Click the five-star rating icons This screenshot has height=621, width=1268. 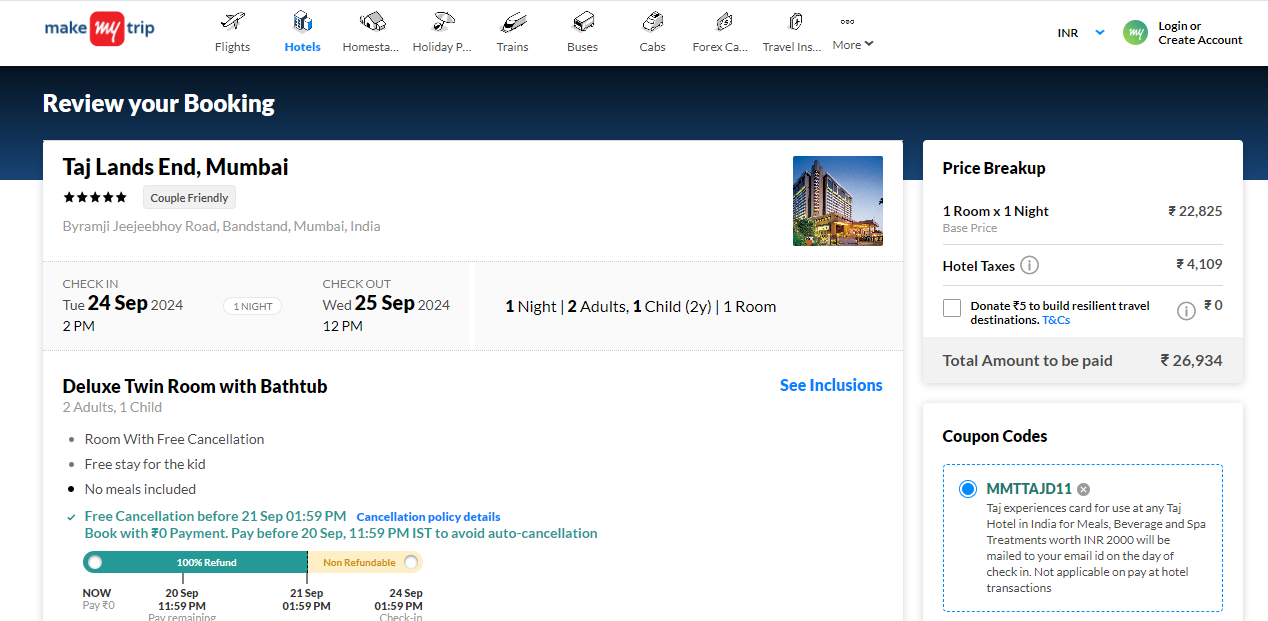tap(95, 197)
